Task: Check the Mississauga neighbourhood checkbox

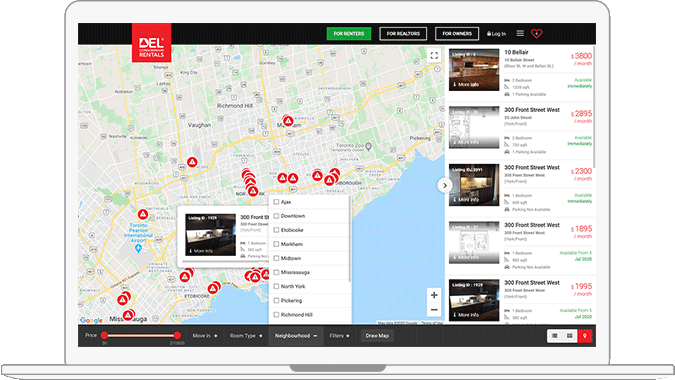Action: click(x=276, y=272)
